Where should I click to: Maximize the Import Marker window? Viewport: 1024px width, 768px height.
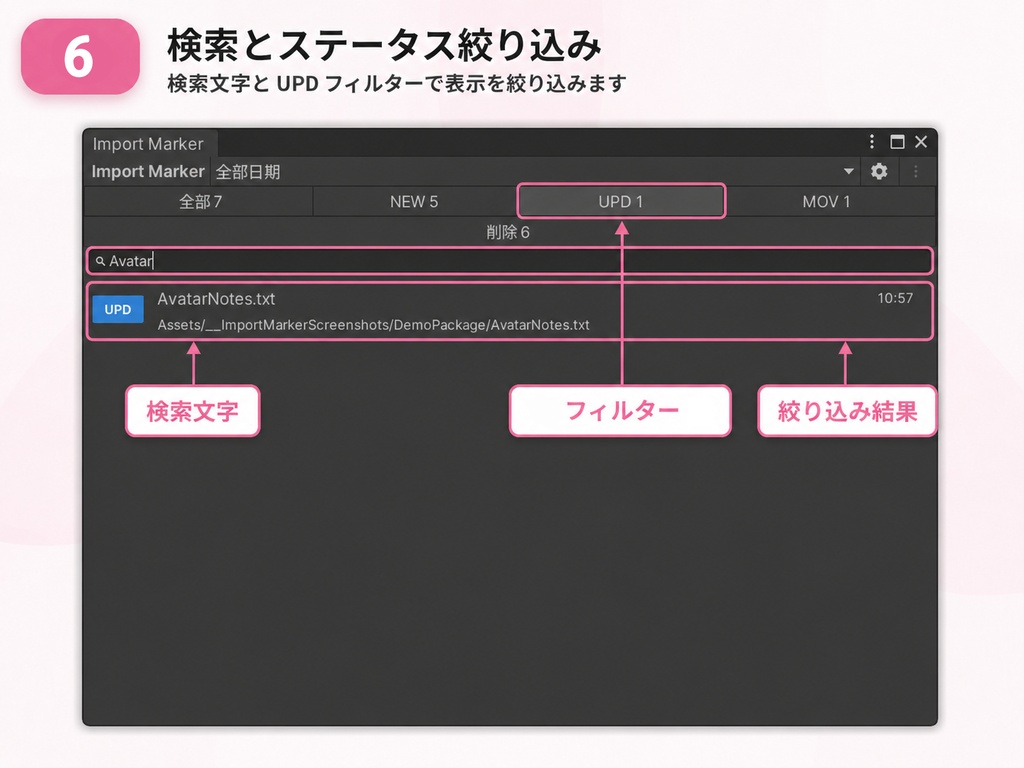click(897, 142)
